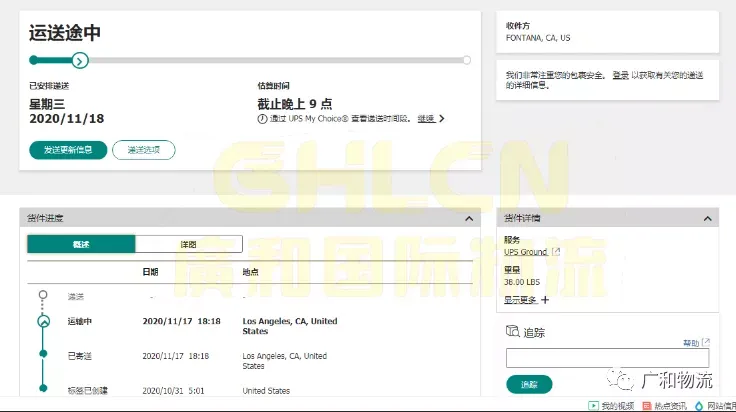
Task: Click the login link in security notice
Action: 620,76
